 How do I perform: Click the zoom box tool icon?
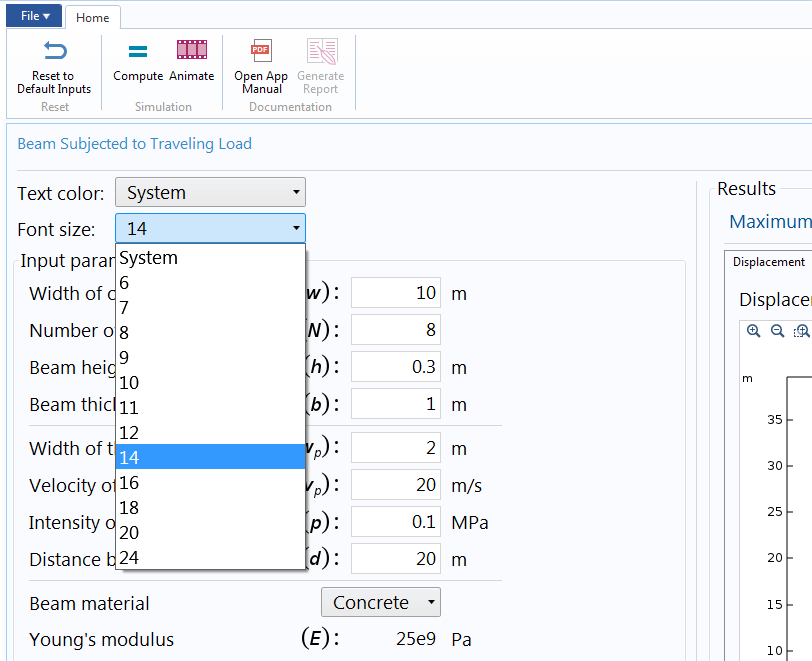800,331
